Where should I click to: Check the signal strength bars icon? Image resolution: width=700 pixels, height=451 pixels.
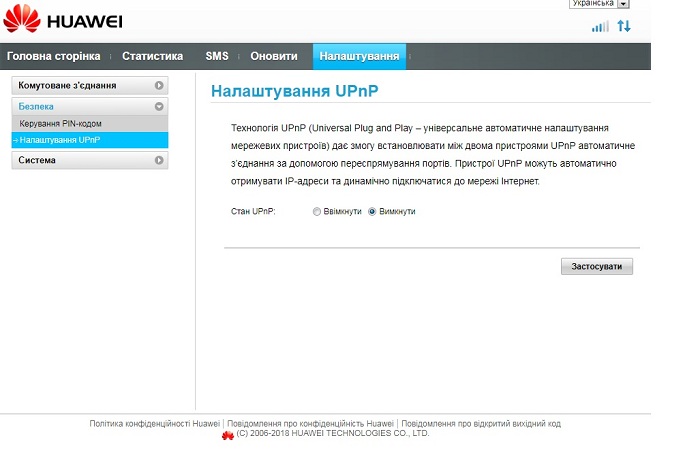click(600, 26)
